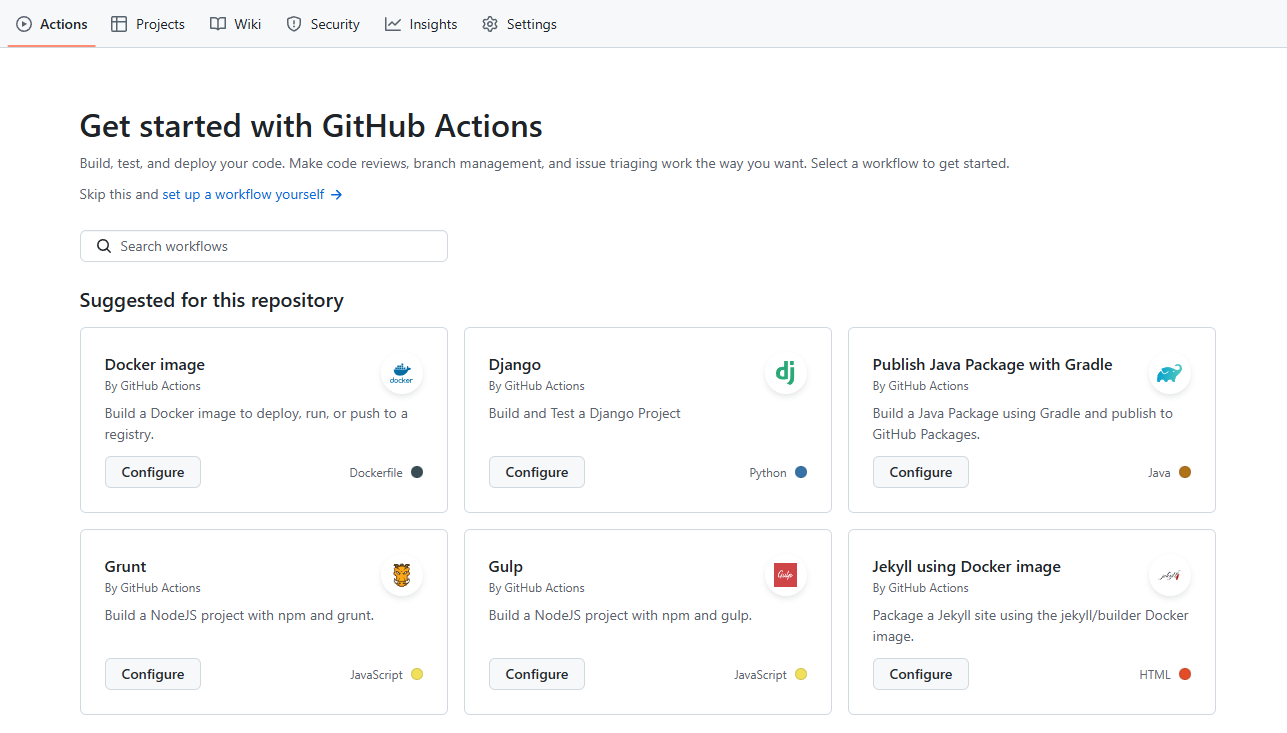1287x733 pixels.
Task: Click the Security shield icon
Action: click(x=294, y=24)
